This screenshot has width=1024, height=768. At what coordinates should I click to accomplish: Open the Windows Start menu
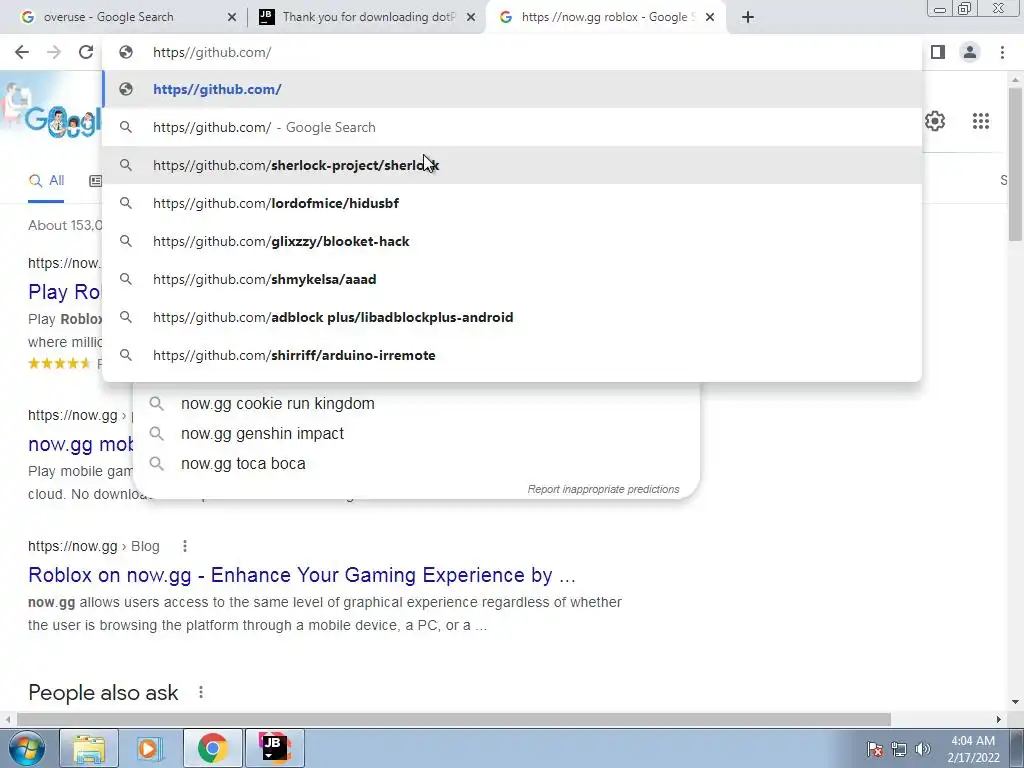click(x=26, y=748)
